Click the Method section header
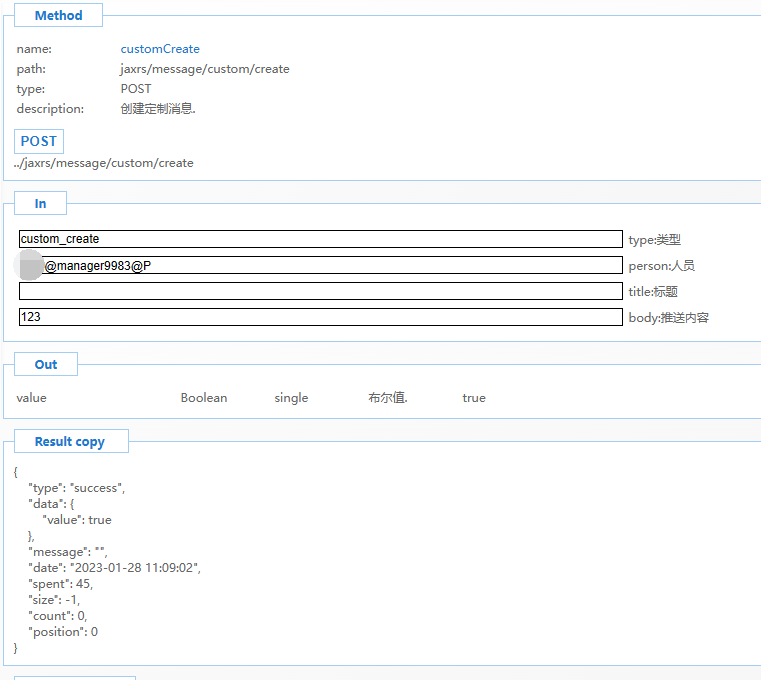Viewport: 761px width, 680px height. click(58, 15)
